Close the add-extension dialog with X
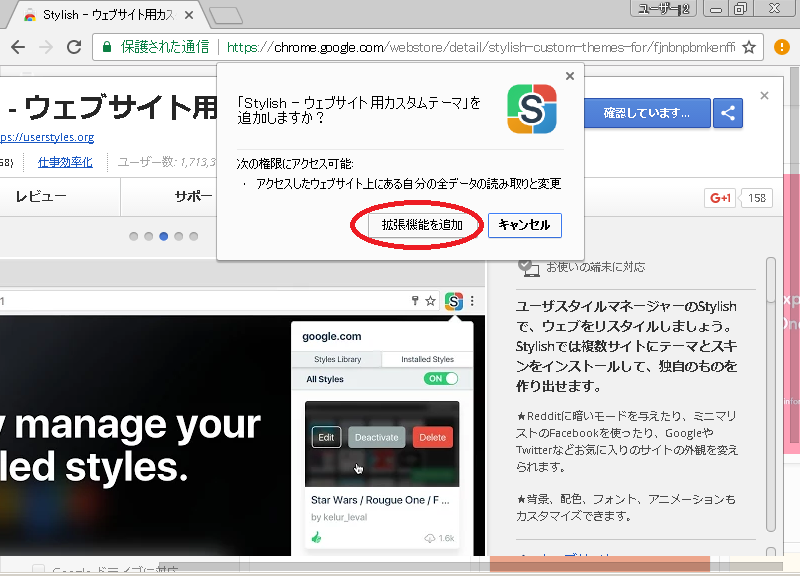Image resolution: width=800 pixels, height=576 pixels. [x=570, y=76]
